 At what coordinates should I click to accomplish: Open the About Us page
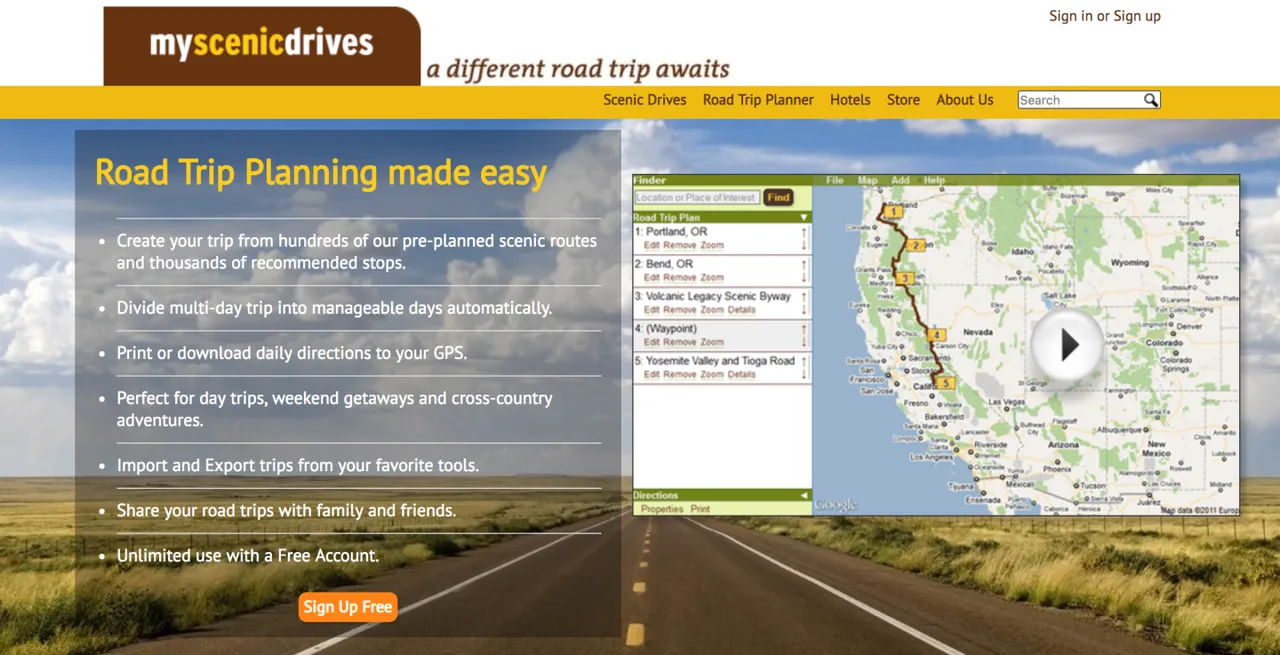(x=965, y=100)
